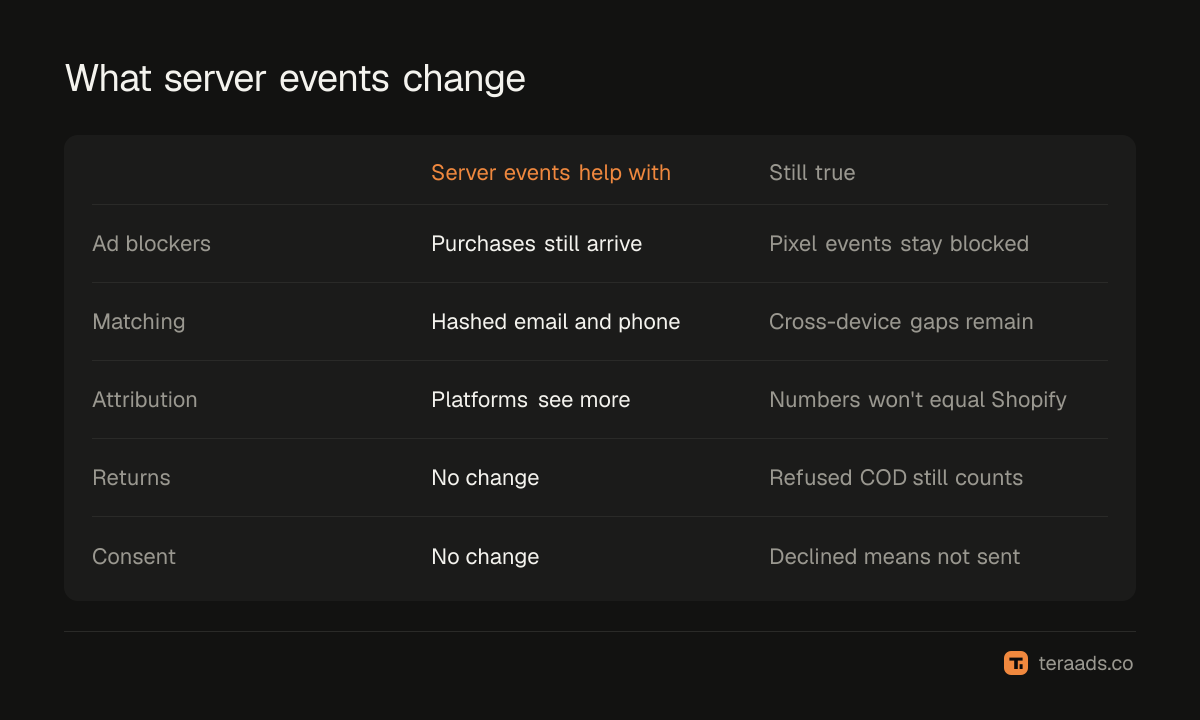Select the 'Ad blockers' row label
This screenshot has width=1200, height=720.
(x=151, y=243)
